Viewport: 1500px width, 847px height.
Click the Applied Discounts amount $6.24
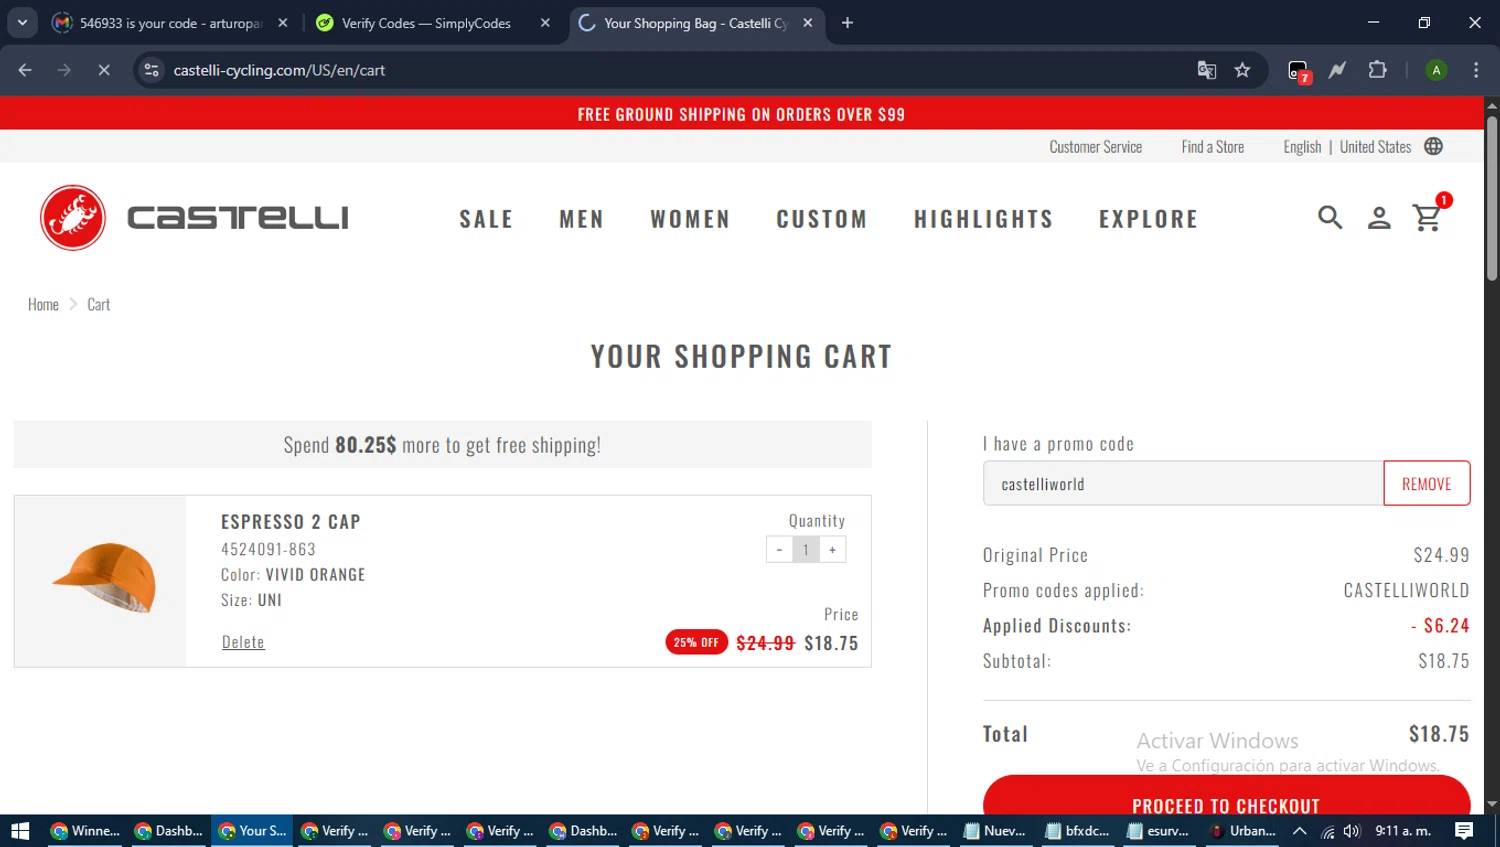pos(1440,626)
